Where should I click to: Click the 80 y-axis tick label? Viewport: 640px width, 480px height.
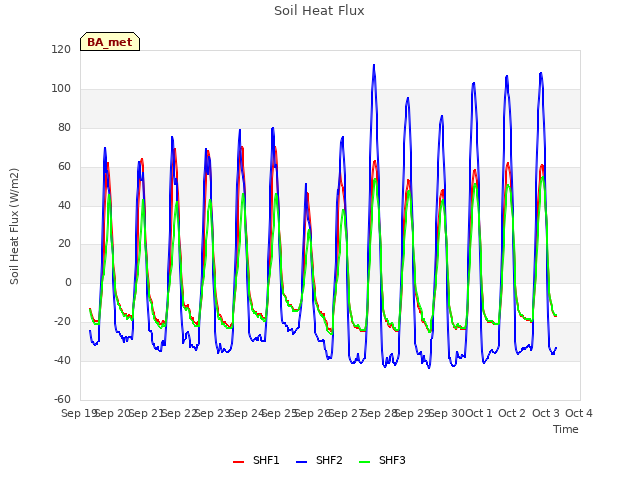tap(64, 127)
